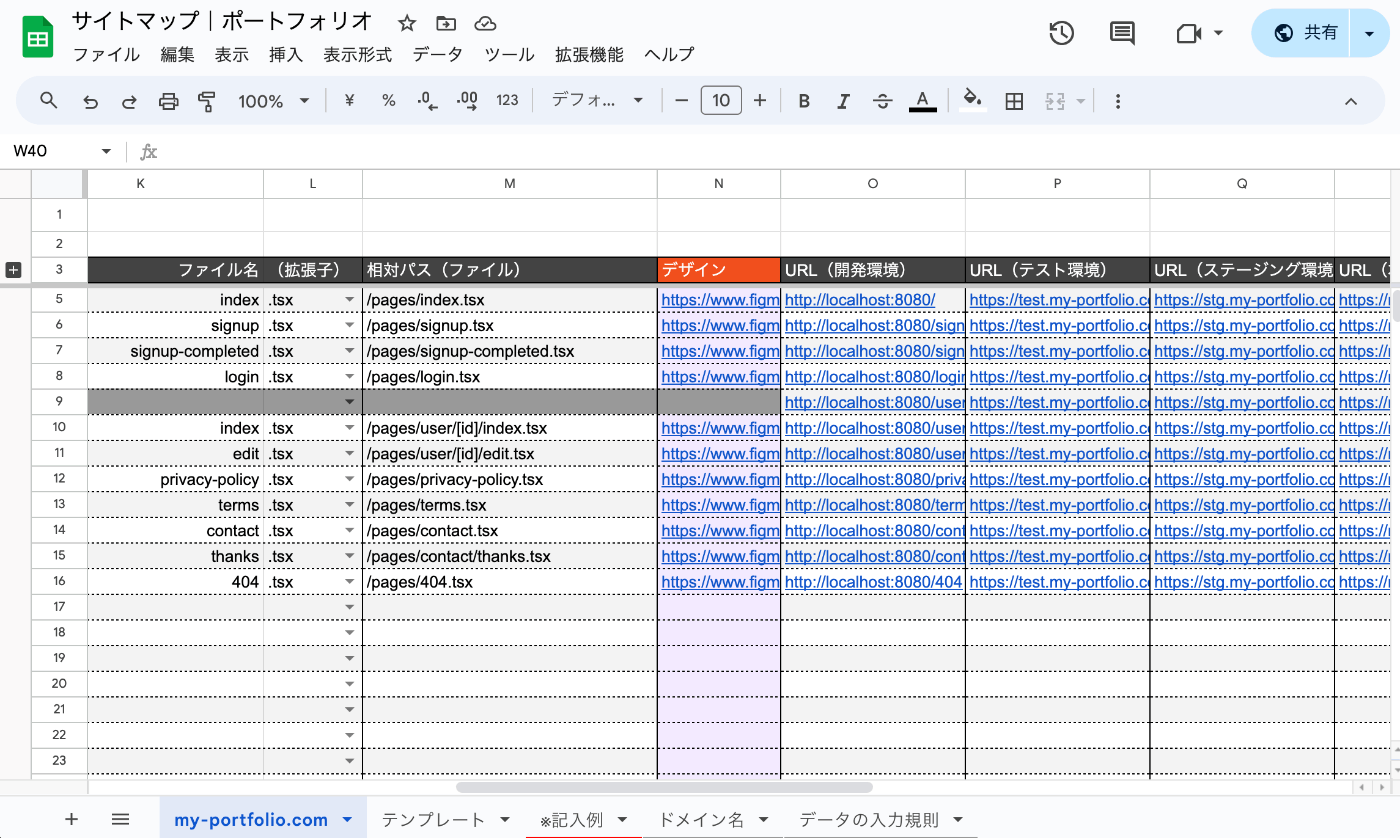Open font family dropdown
The width and height of the screenshot is (1400, 838).
pyautogui.click(x=598, y=100)
